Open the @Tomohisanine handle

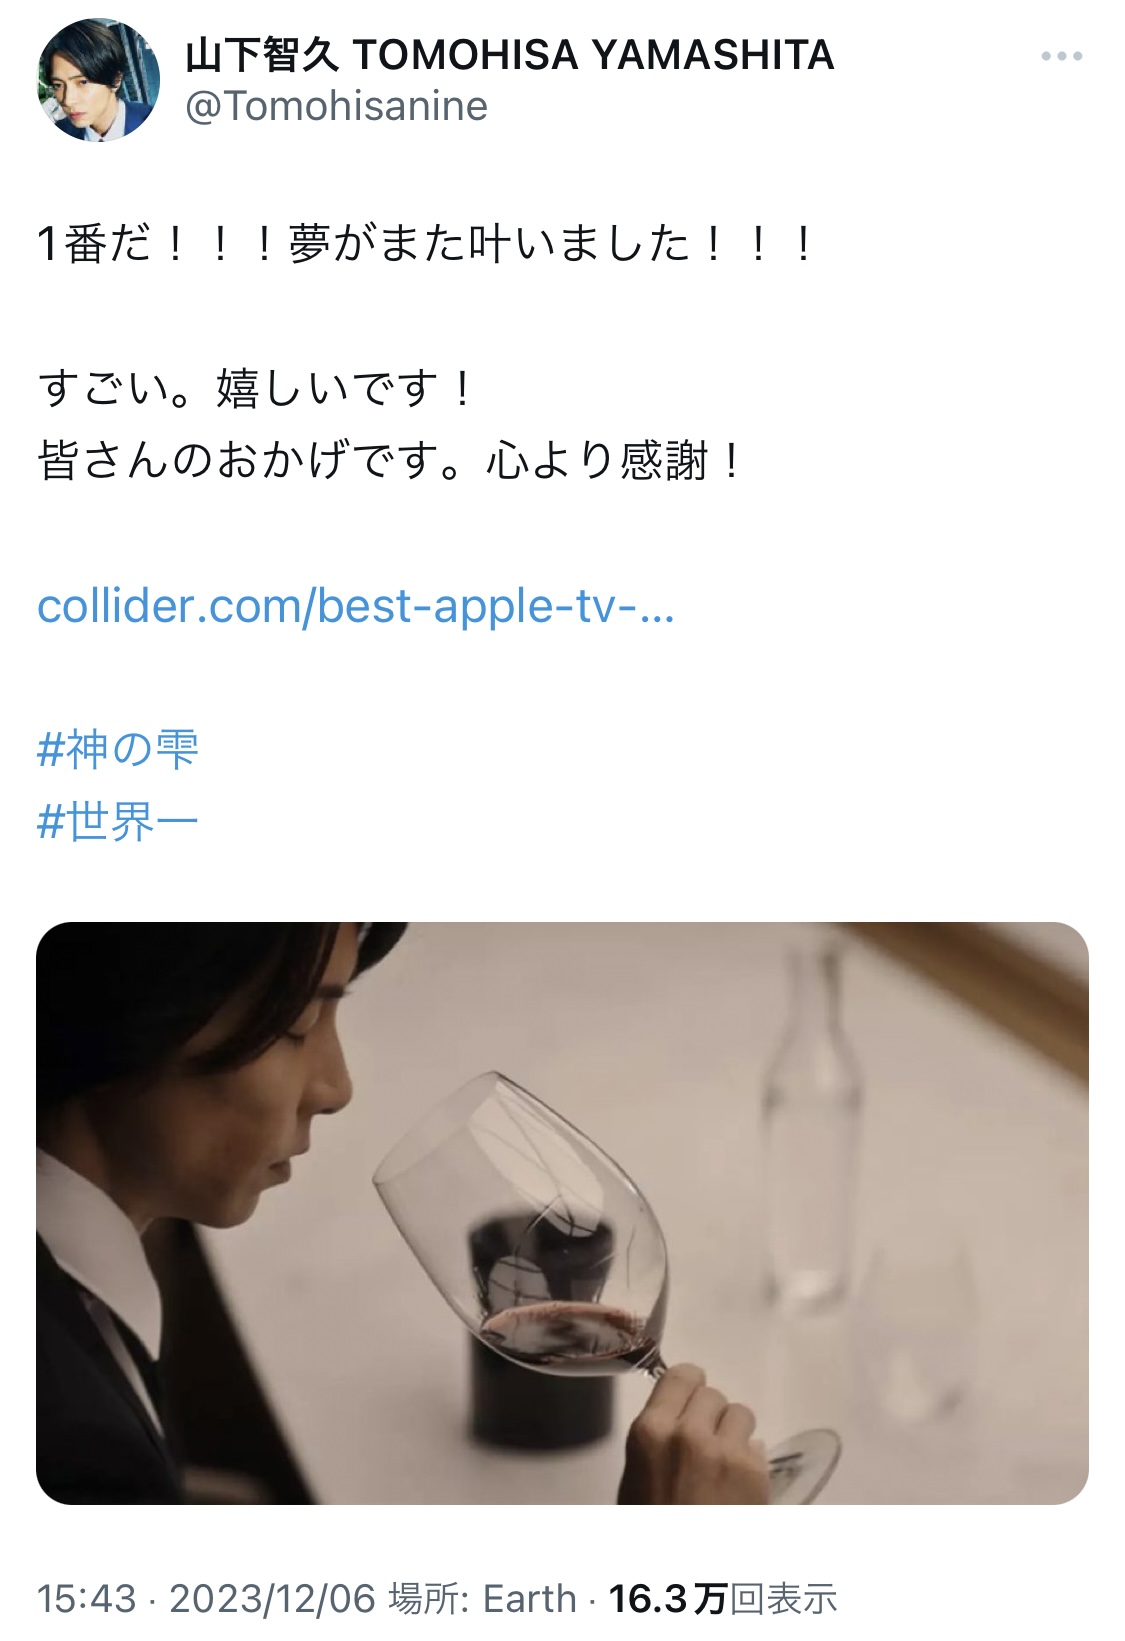coord(336,106)
